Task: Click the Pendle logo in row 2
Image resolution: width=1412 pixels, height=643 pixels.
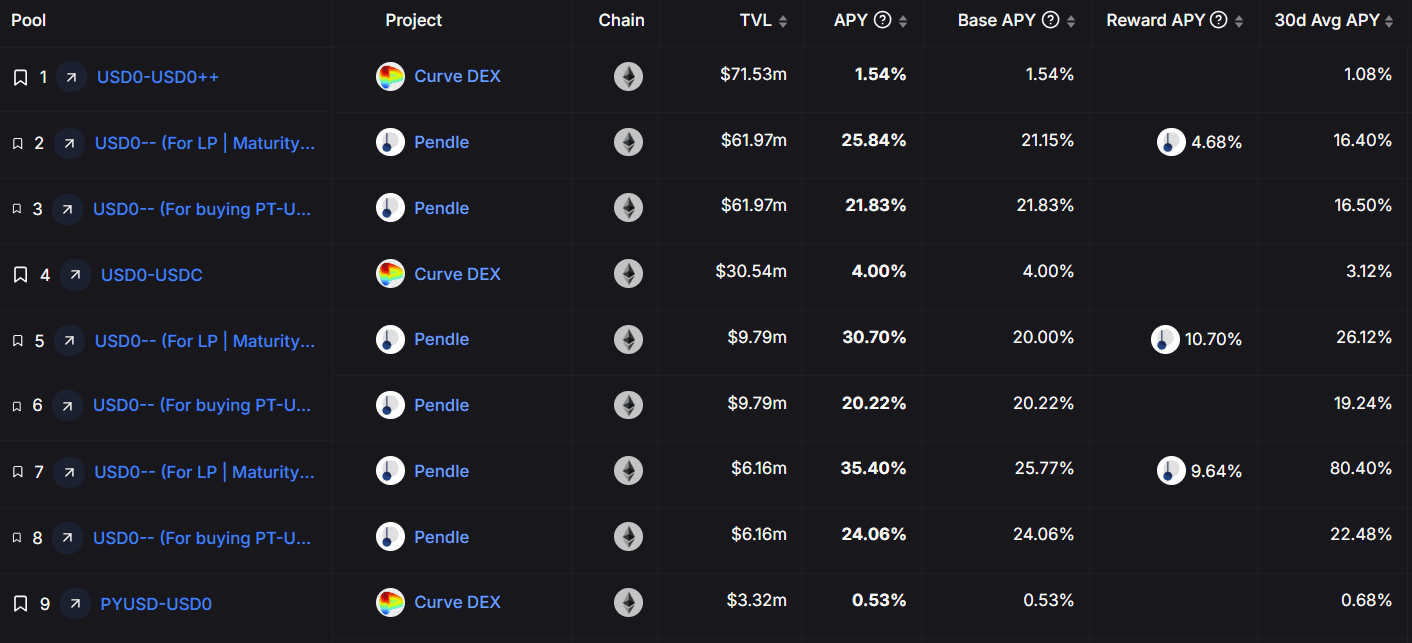Action: coord(390,142)
